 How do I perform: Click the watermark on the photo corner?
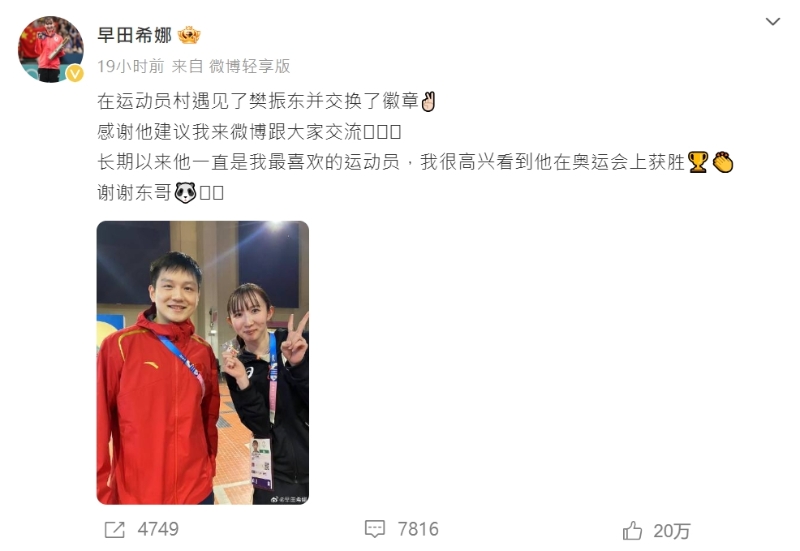click(x=289, y=499)
